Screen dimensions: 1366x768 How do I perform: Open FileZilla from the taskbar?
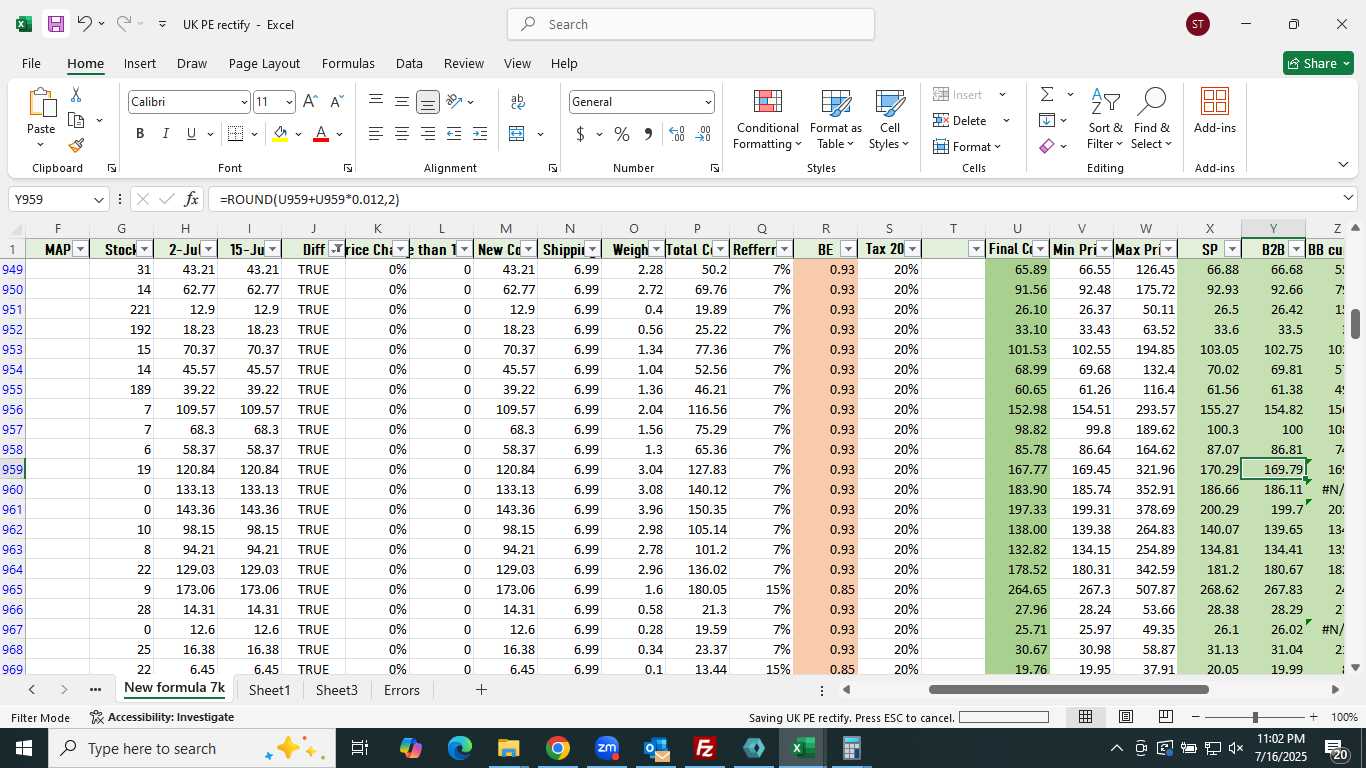tap(705, 748)
